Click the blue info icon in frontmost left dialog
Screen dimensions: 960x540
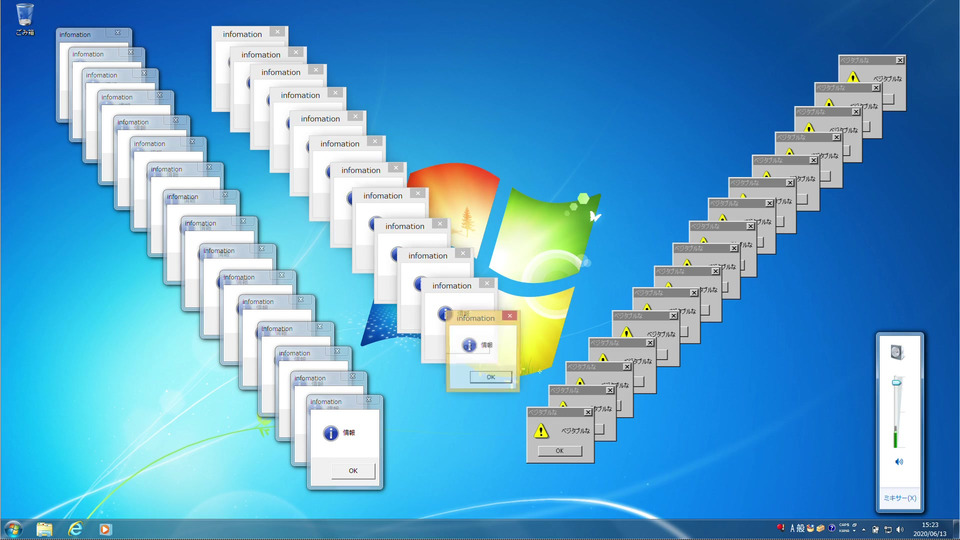coord(331,433)
